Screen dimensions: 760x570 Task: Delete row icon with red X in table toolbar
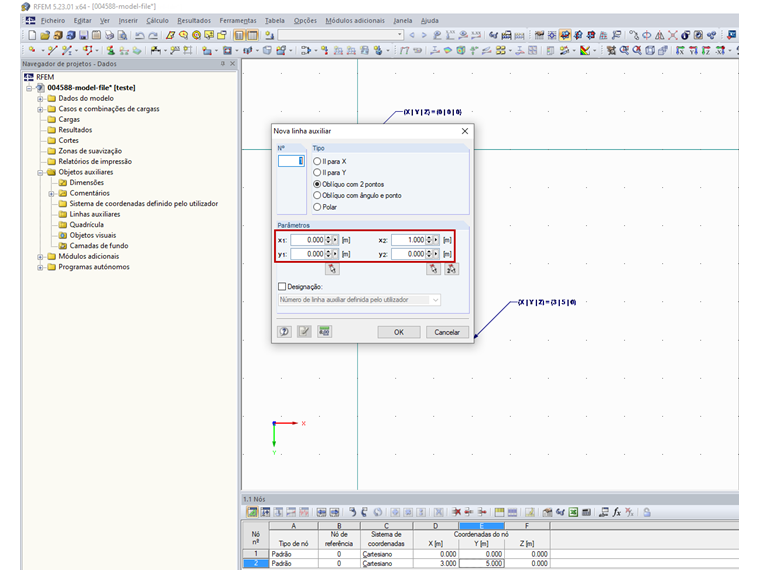[456, 512]
